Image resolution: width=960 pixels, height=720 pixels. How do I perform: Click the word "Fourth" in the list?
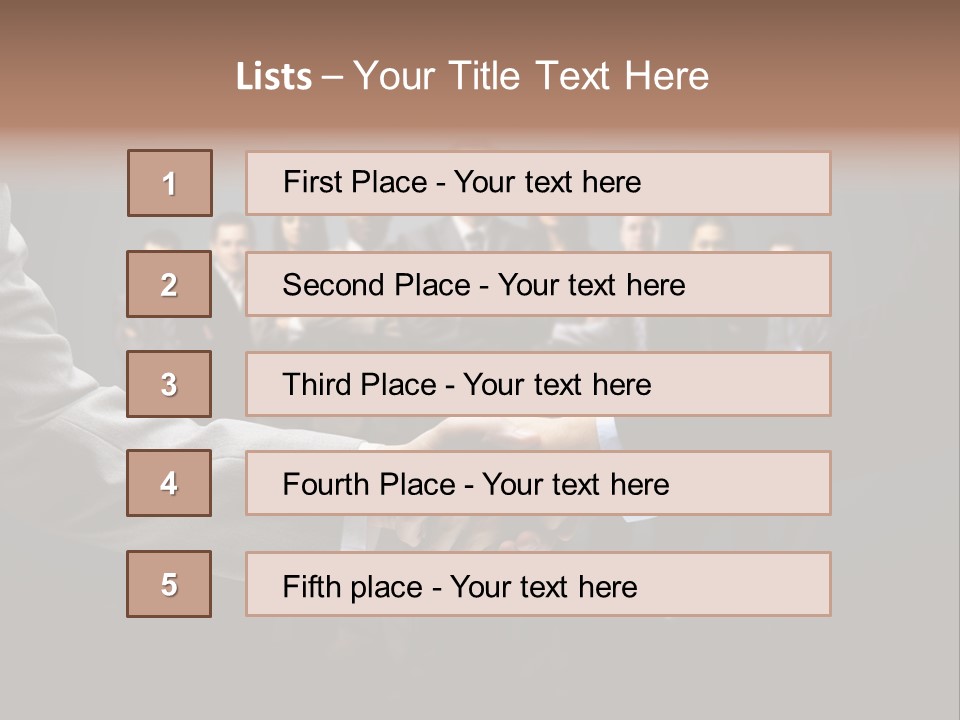pos(328,485)
